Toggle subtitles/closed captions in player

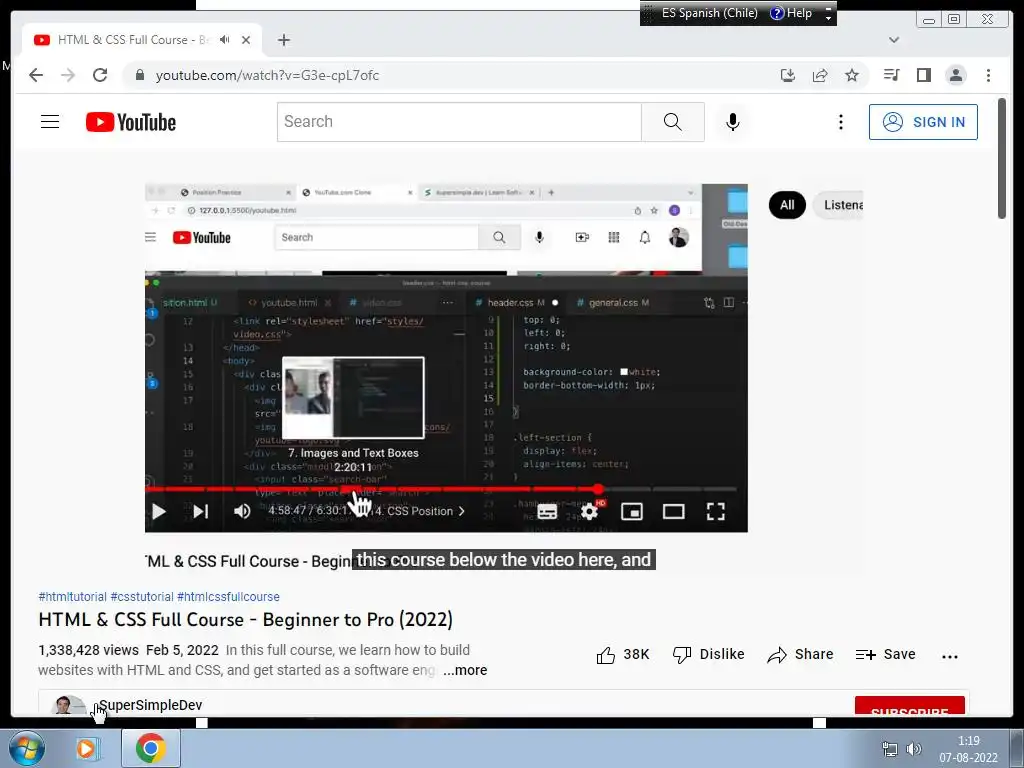[x=547, y=511]
